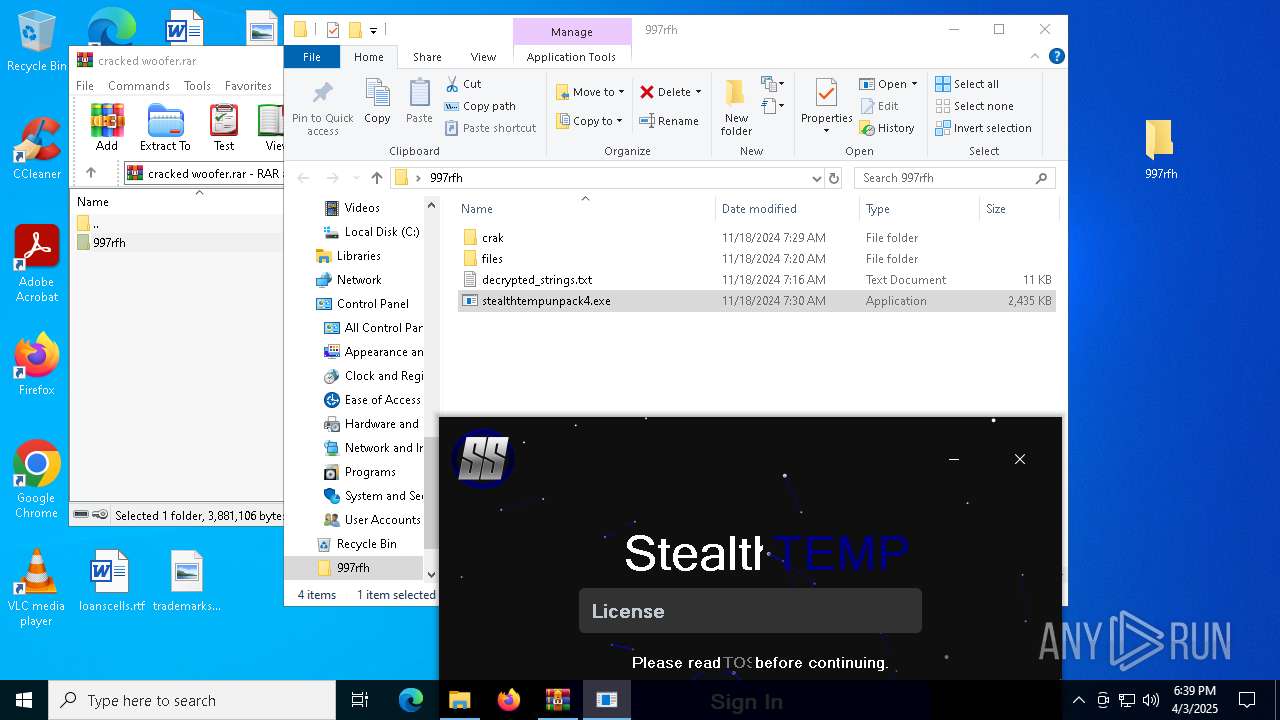Image resolution: width=1280 pixels, height=720 pixels.
Task: Open the New item dropdown icon
Action: pyautogui.click(x=773, y=84)
